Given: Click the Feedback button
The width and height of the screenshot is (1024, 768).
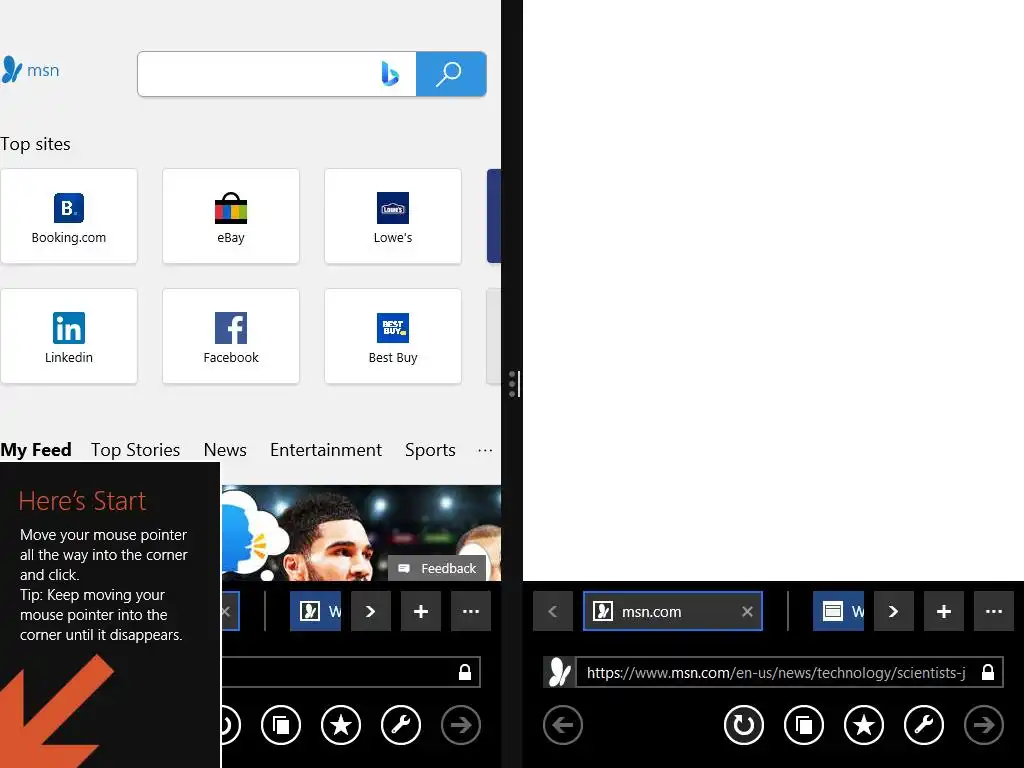Looking at the screenshot, I should point(438,568).
